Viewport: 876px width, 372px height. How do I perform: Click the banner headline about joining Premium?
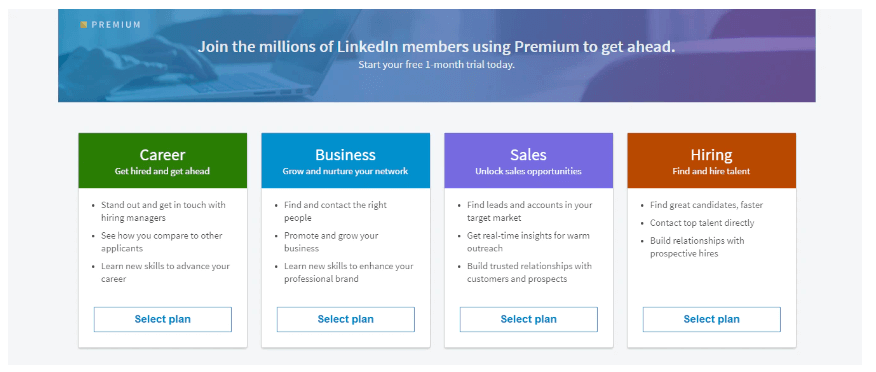436,47
